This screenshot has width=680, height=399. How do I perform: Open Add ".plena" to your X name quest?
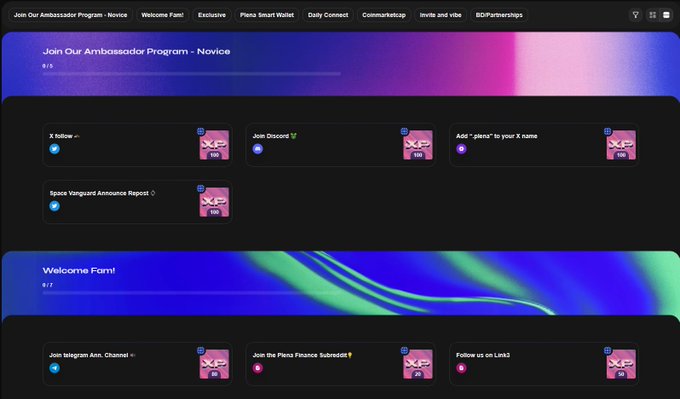[544, 145]
